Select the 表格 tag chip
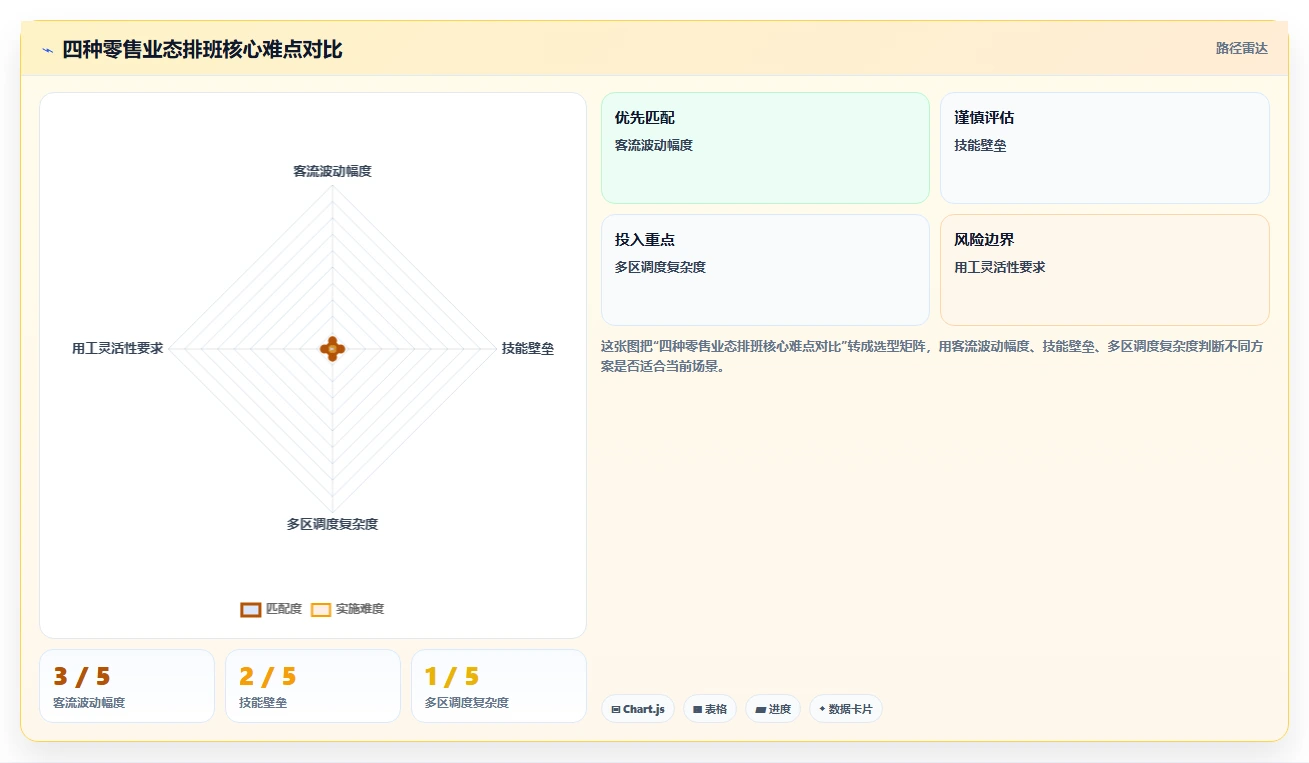The height and width of the screenshot is (763, 1309). coord(710,709)
